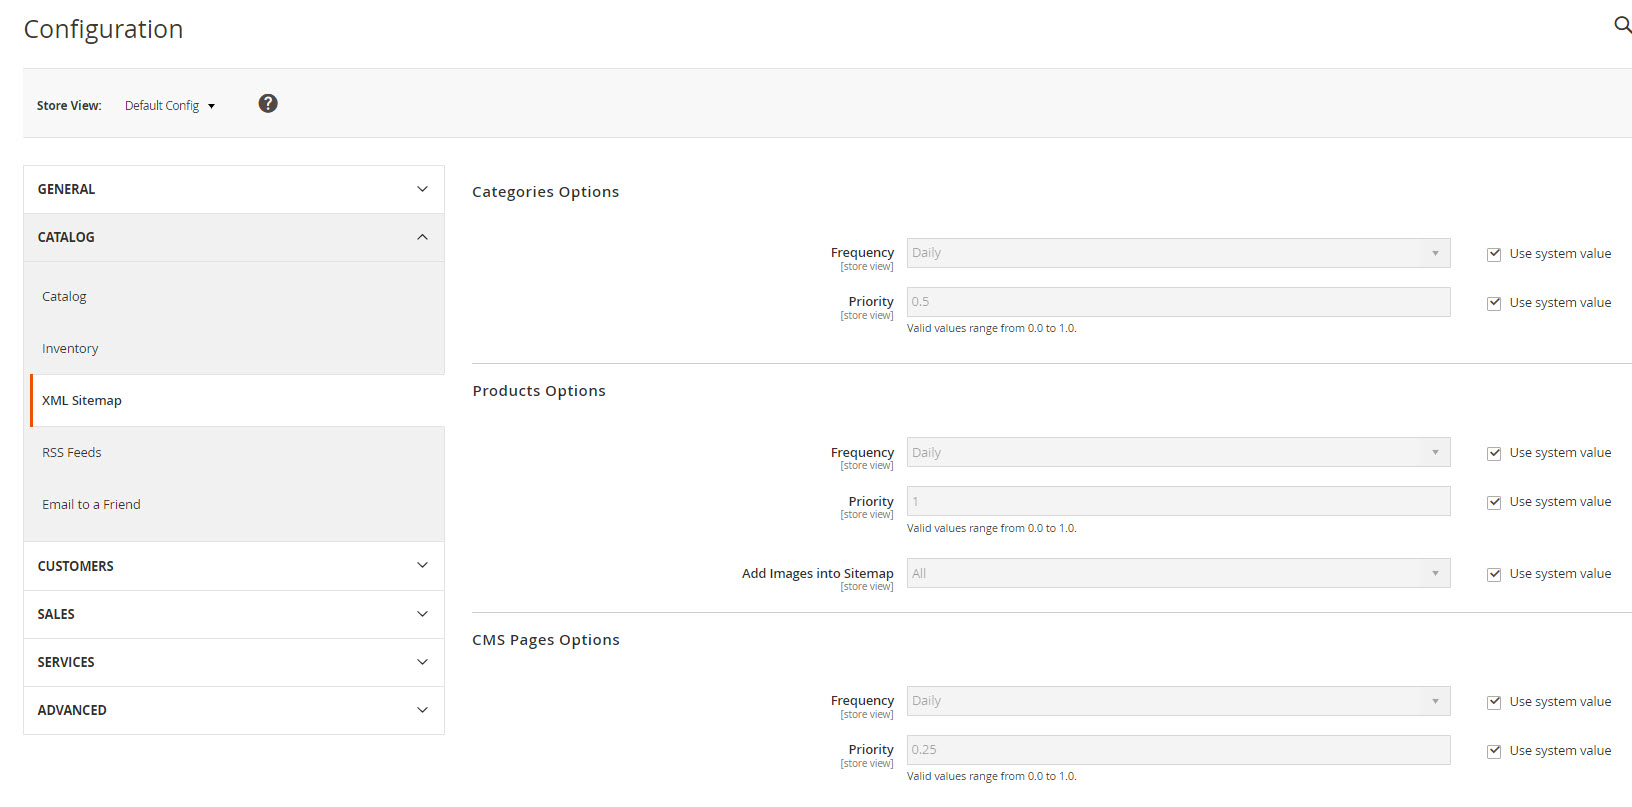The image size is (1632, 807).
Task: Collapse the CATALOG configuration section
Action: coord(234,237)
